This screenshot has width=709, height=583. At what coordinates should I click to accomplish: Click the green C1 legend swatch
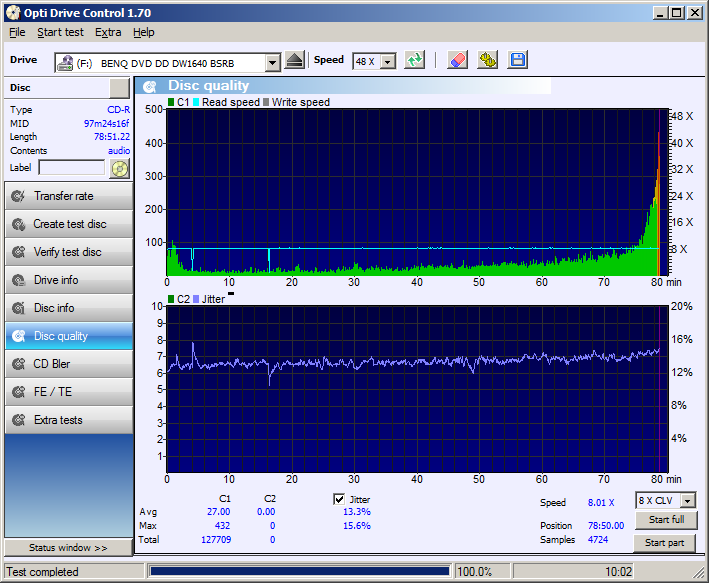coord(171,102)
